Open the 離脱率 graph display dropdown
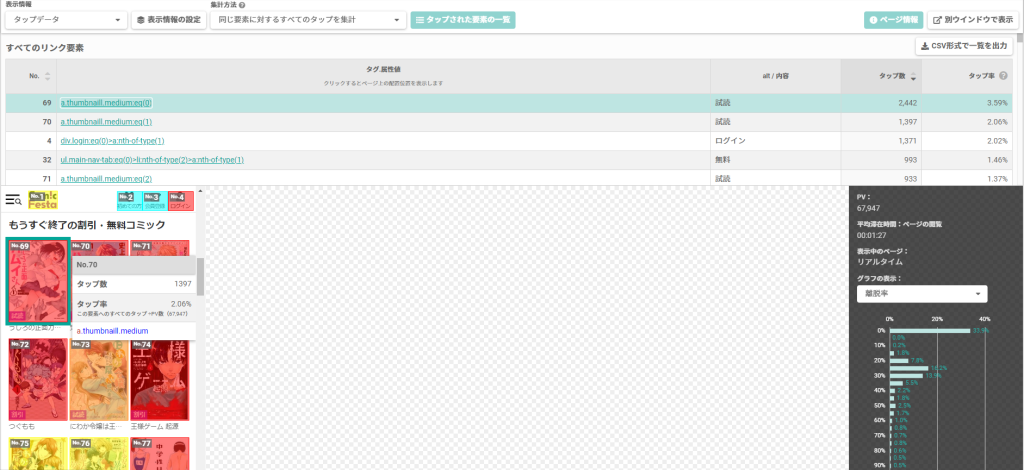The height and width of the screenshot is (470, 1024). coord(922,294)
